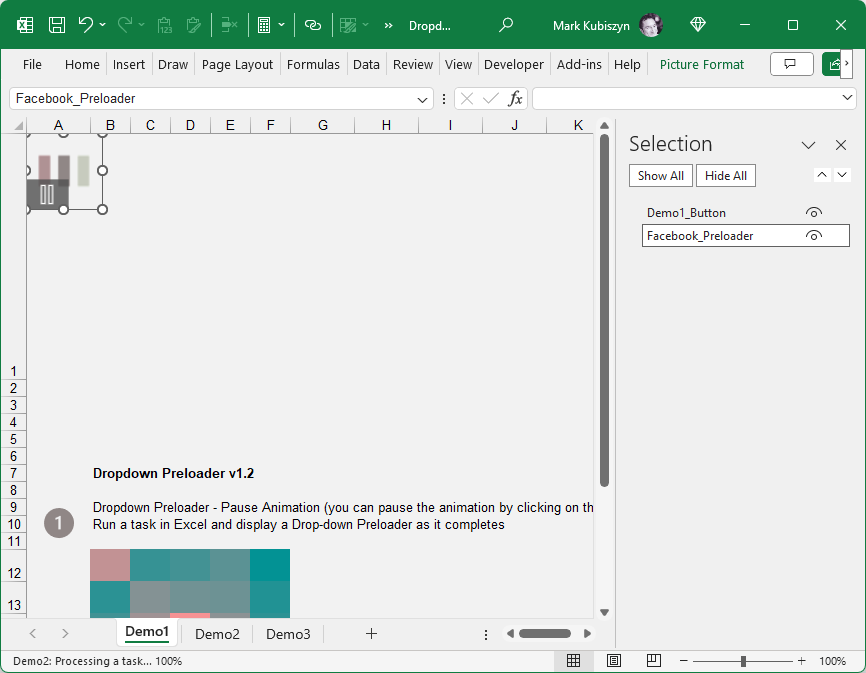Select Normal view in status bar
Viewport: 866px width, 673px height.
pyautogui.click(x=574, y=661)
